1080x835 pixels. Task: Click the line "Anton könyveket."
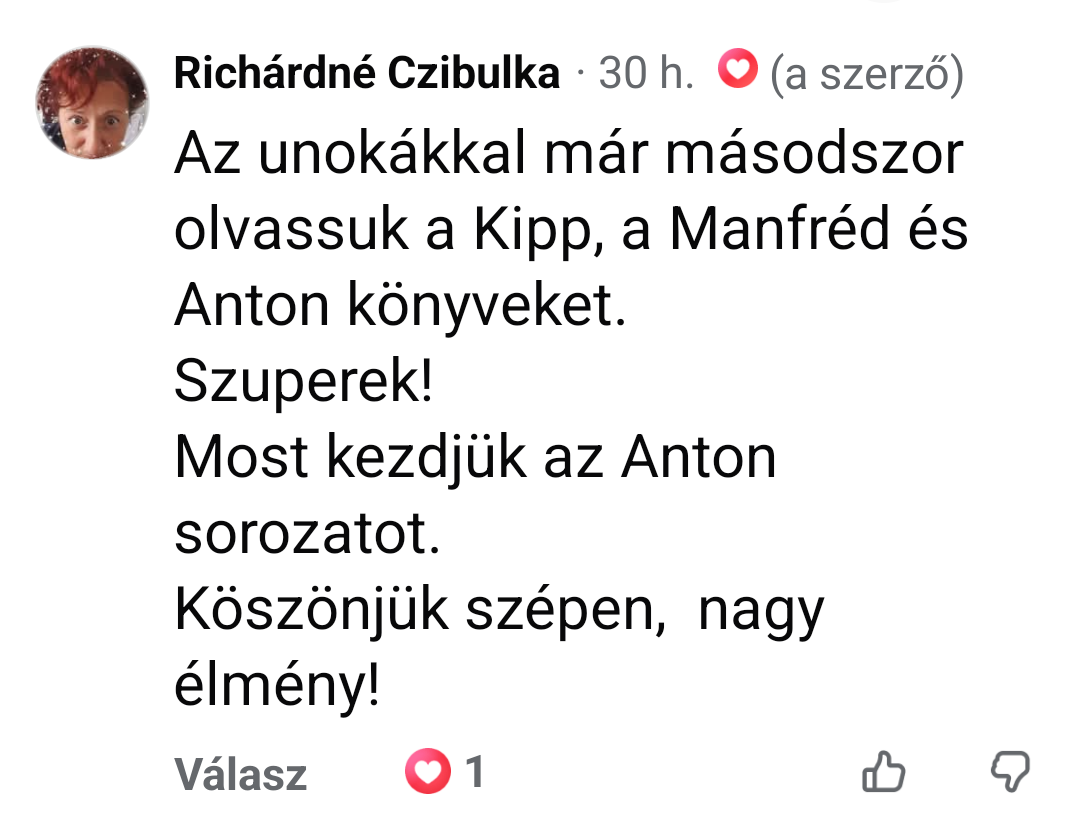click(401, 305)
